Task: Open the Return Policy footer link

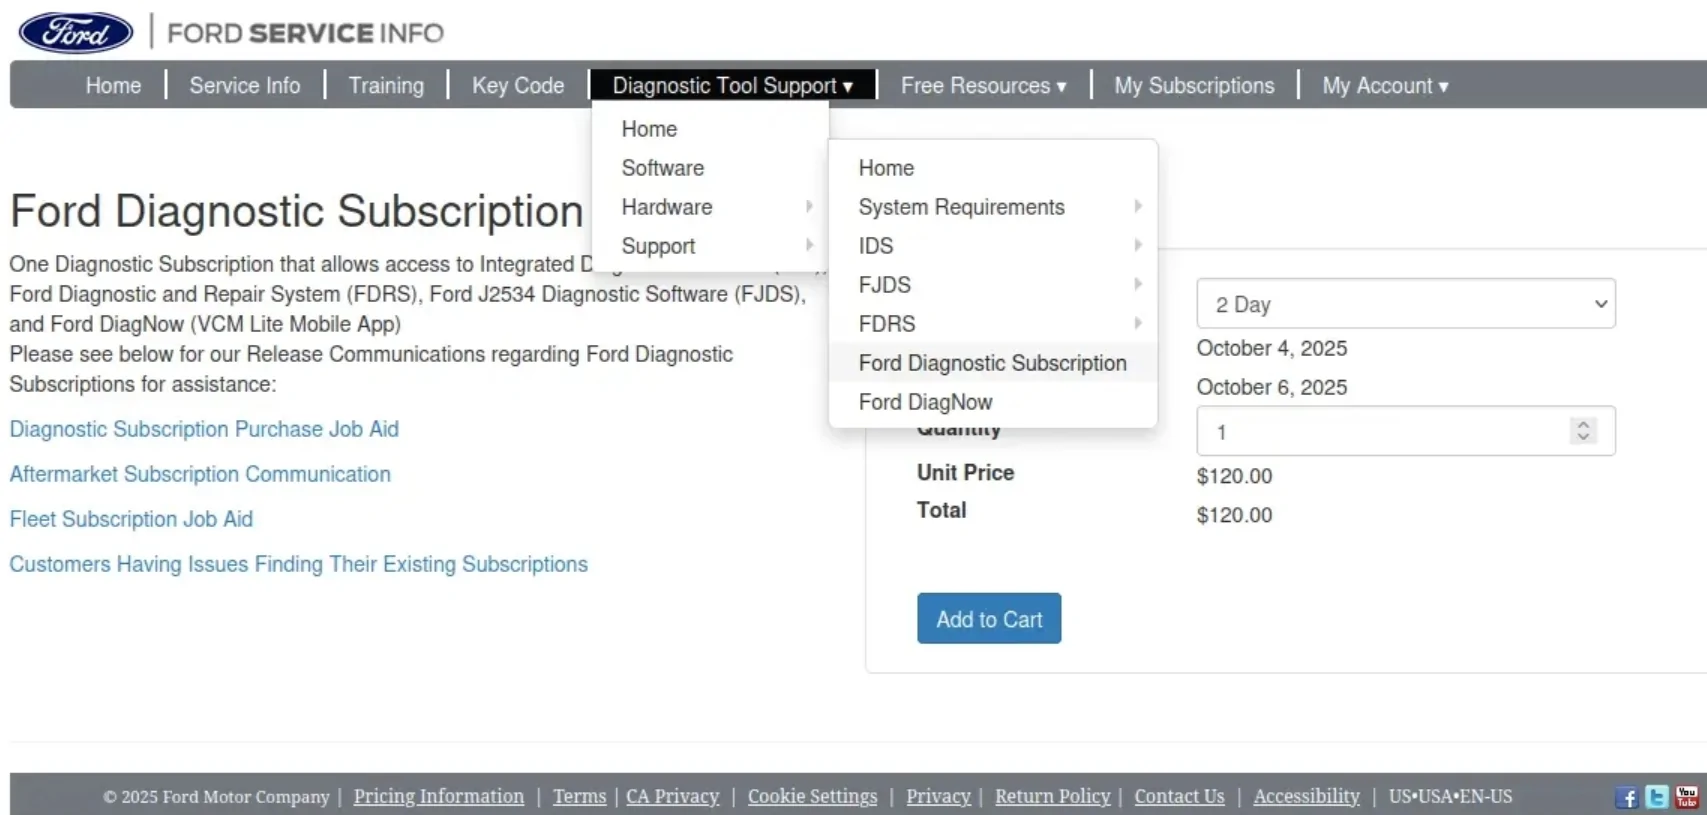Action: pyautogui.click(x=1053, y=796)
